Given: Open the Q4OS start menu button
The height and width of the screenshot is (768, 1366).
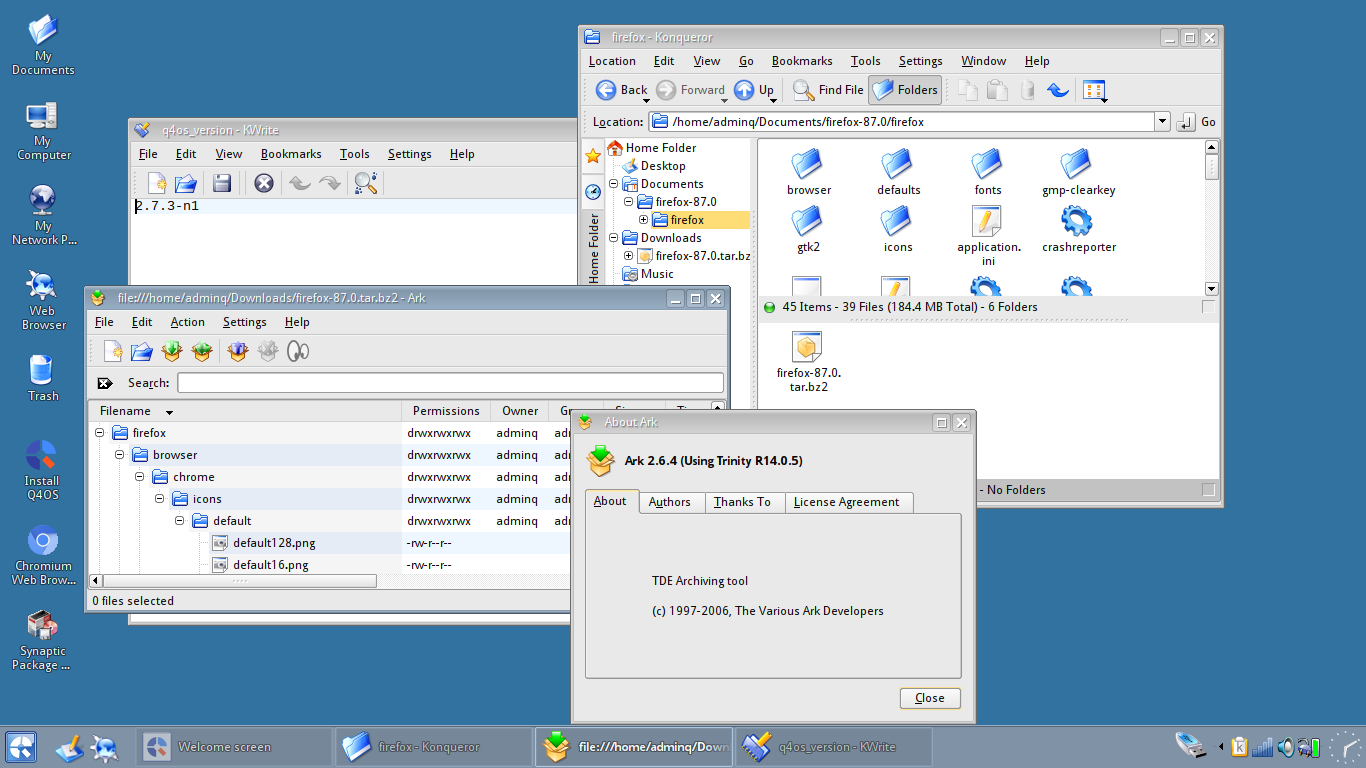Looking at the screenshot, I should [21, 747].
